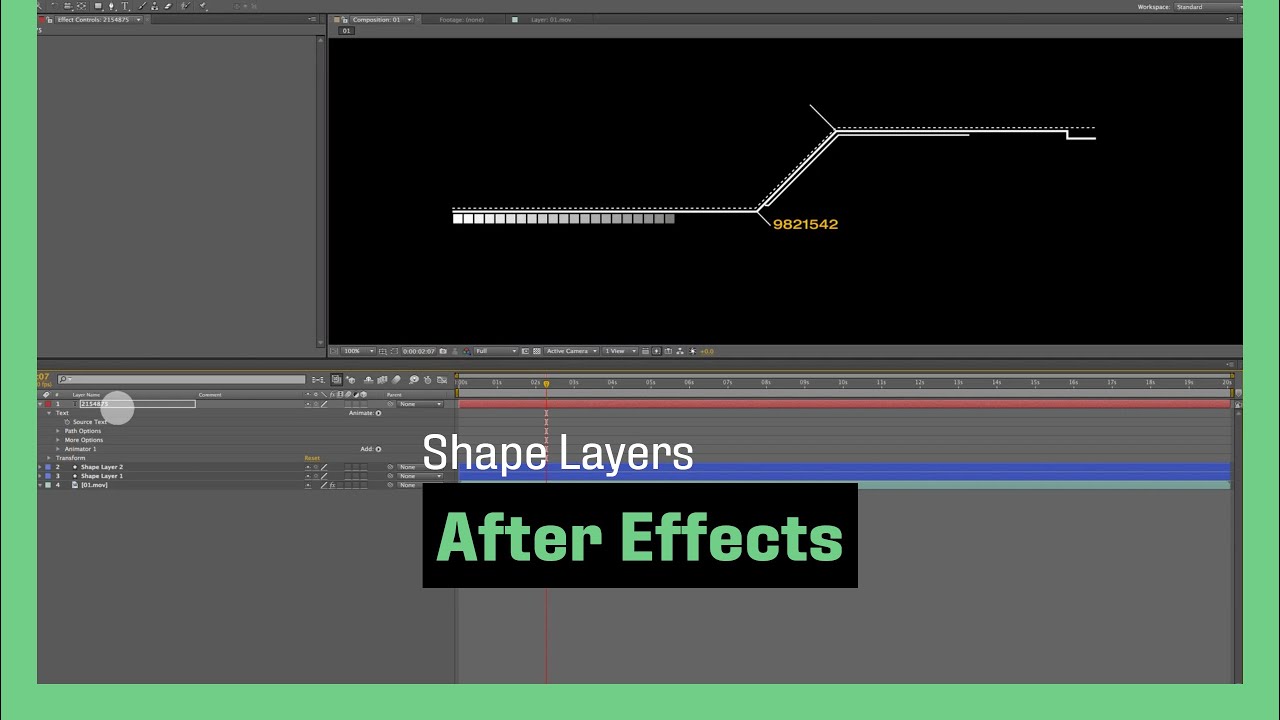Select the Puppet Pin tool
This screenshot has height=720, width=1280.
(x=202, y=6)
